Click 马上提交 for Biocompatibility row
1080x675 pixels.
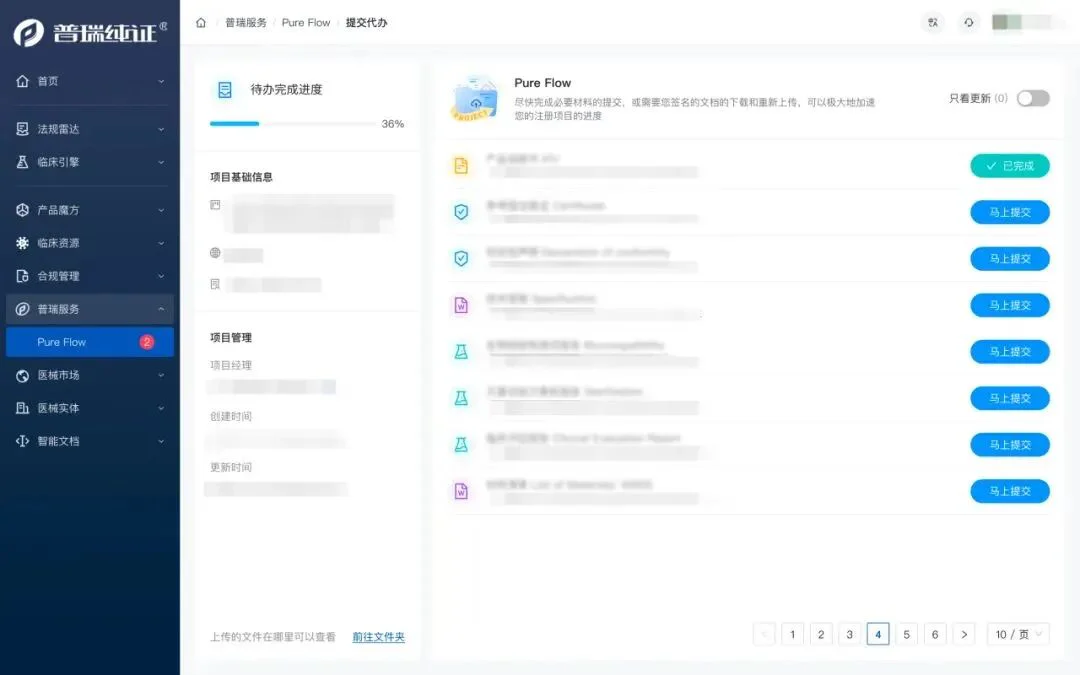1010,352
